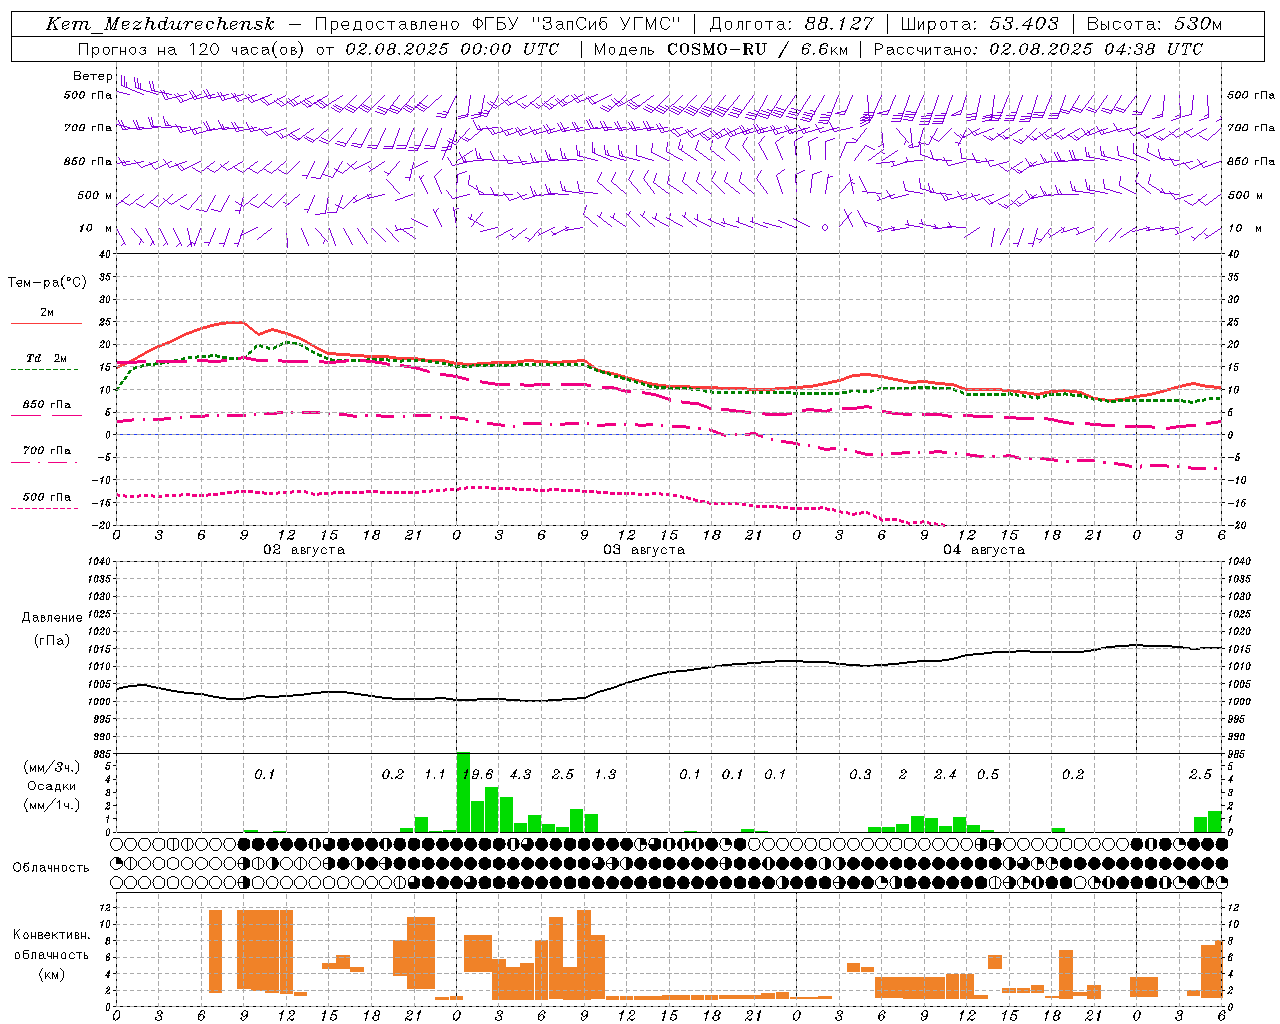Click the date label 04 августа
1280x1024 pixels.
pyautogui.click(x=984, y=550)
